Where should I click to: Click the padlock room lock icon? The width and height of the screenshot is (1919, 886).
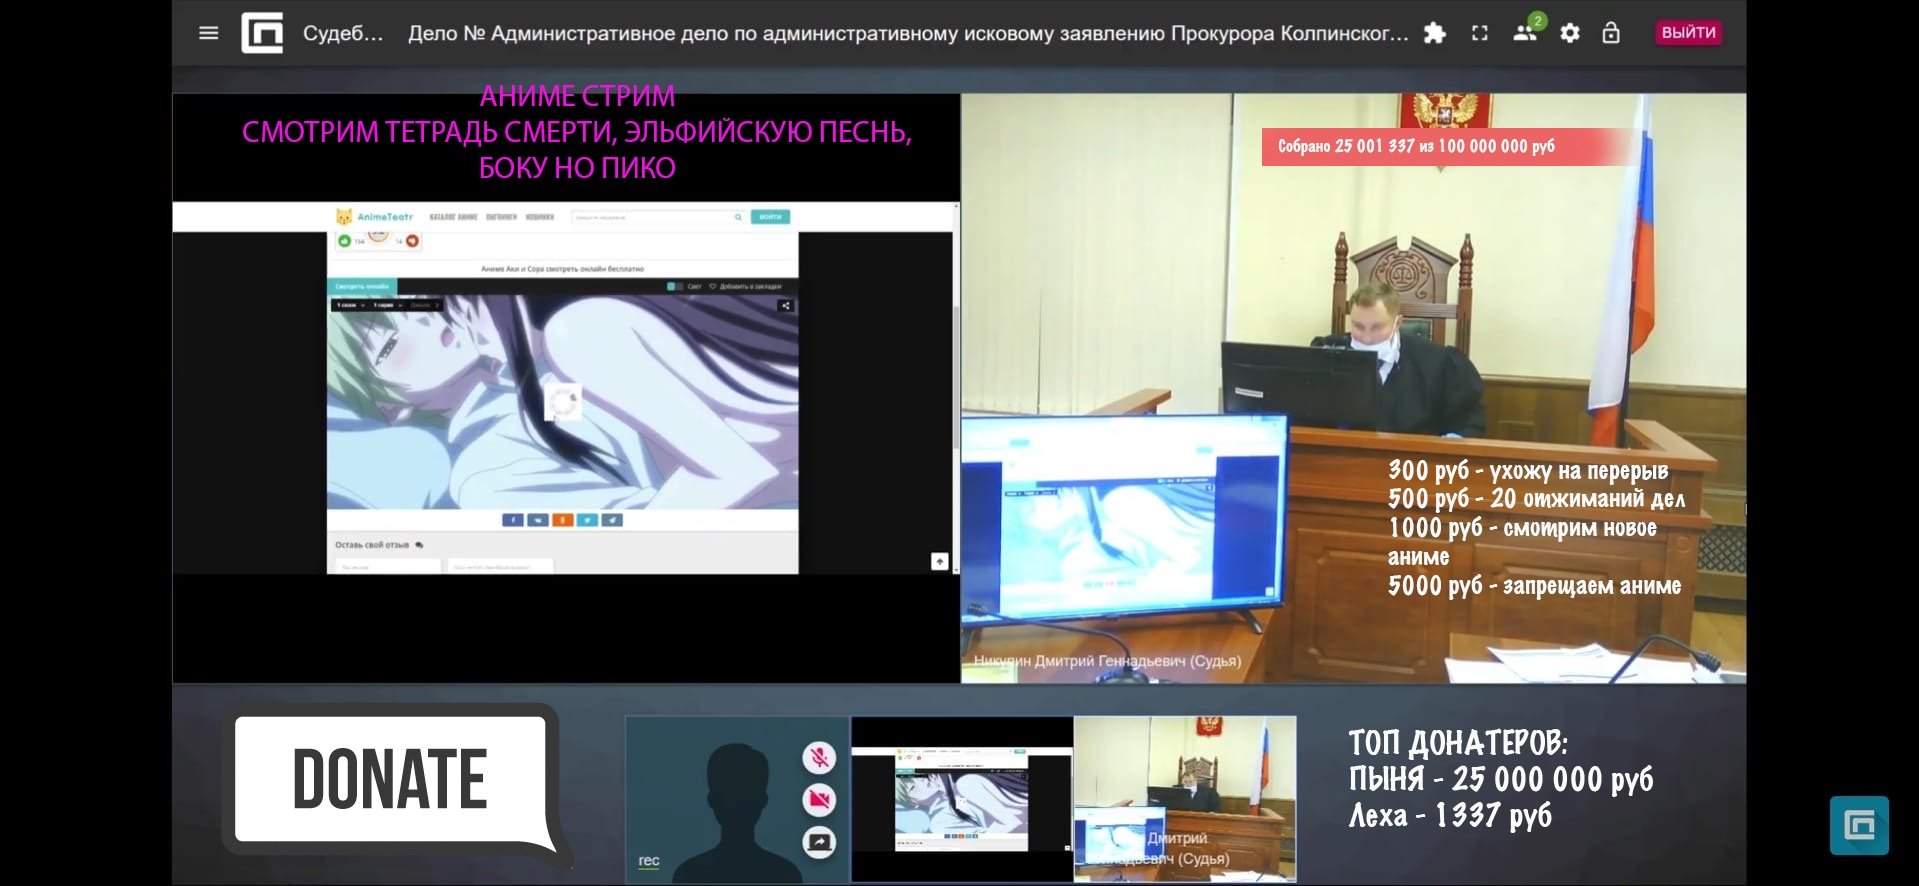pos(1610,33)
